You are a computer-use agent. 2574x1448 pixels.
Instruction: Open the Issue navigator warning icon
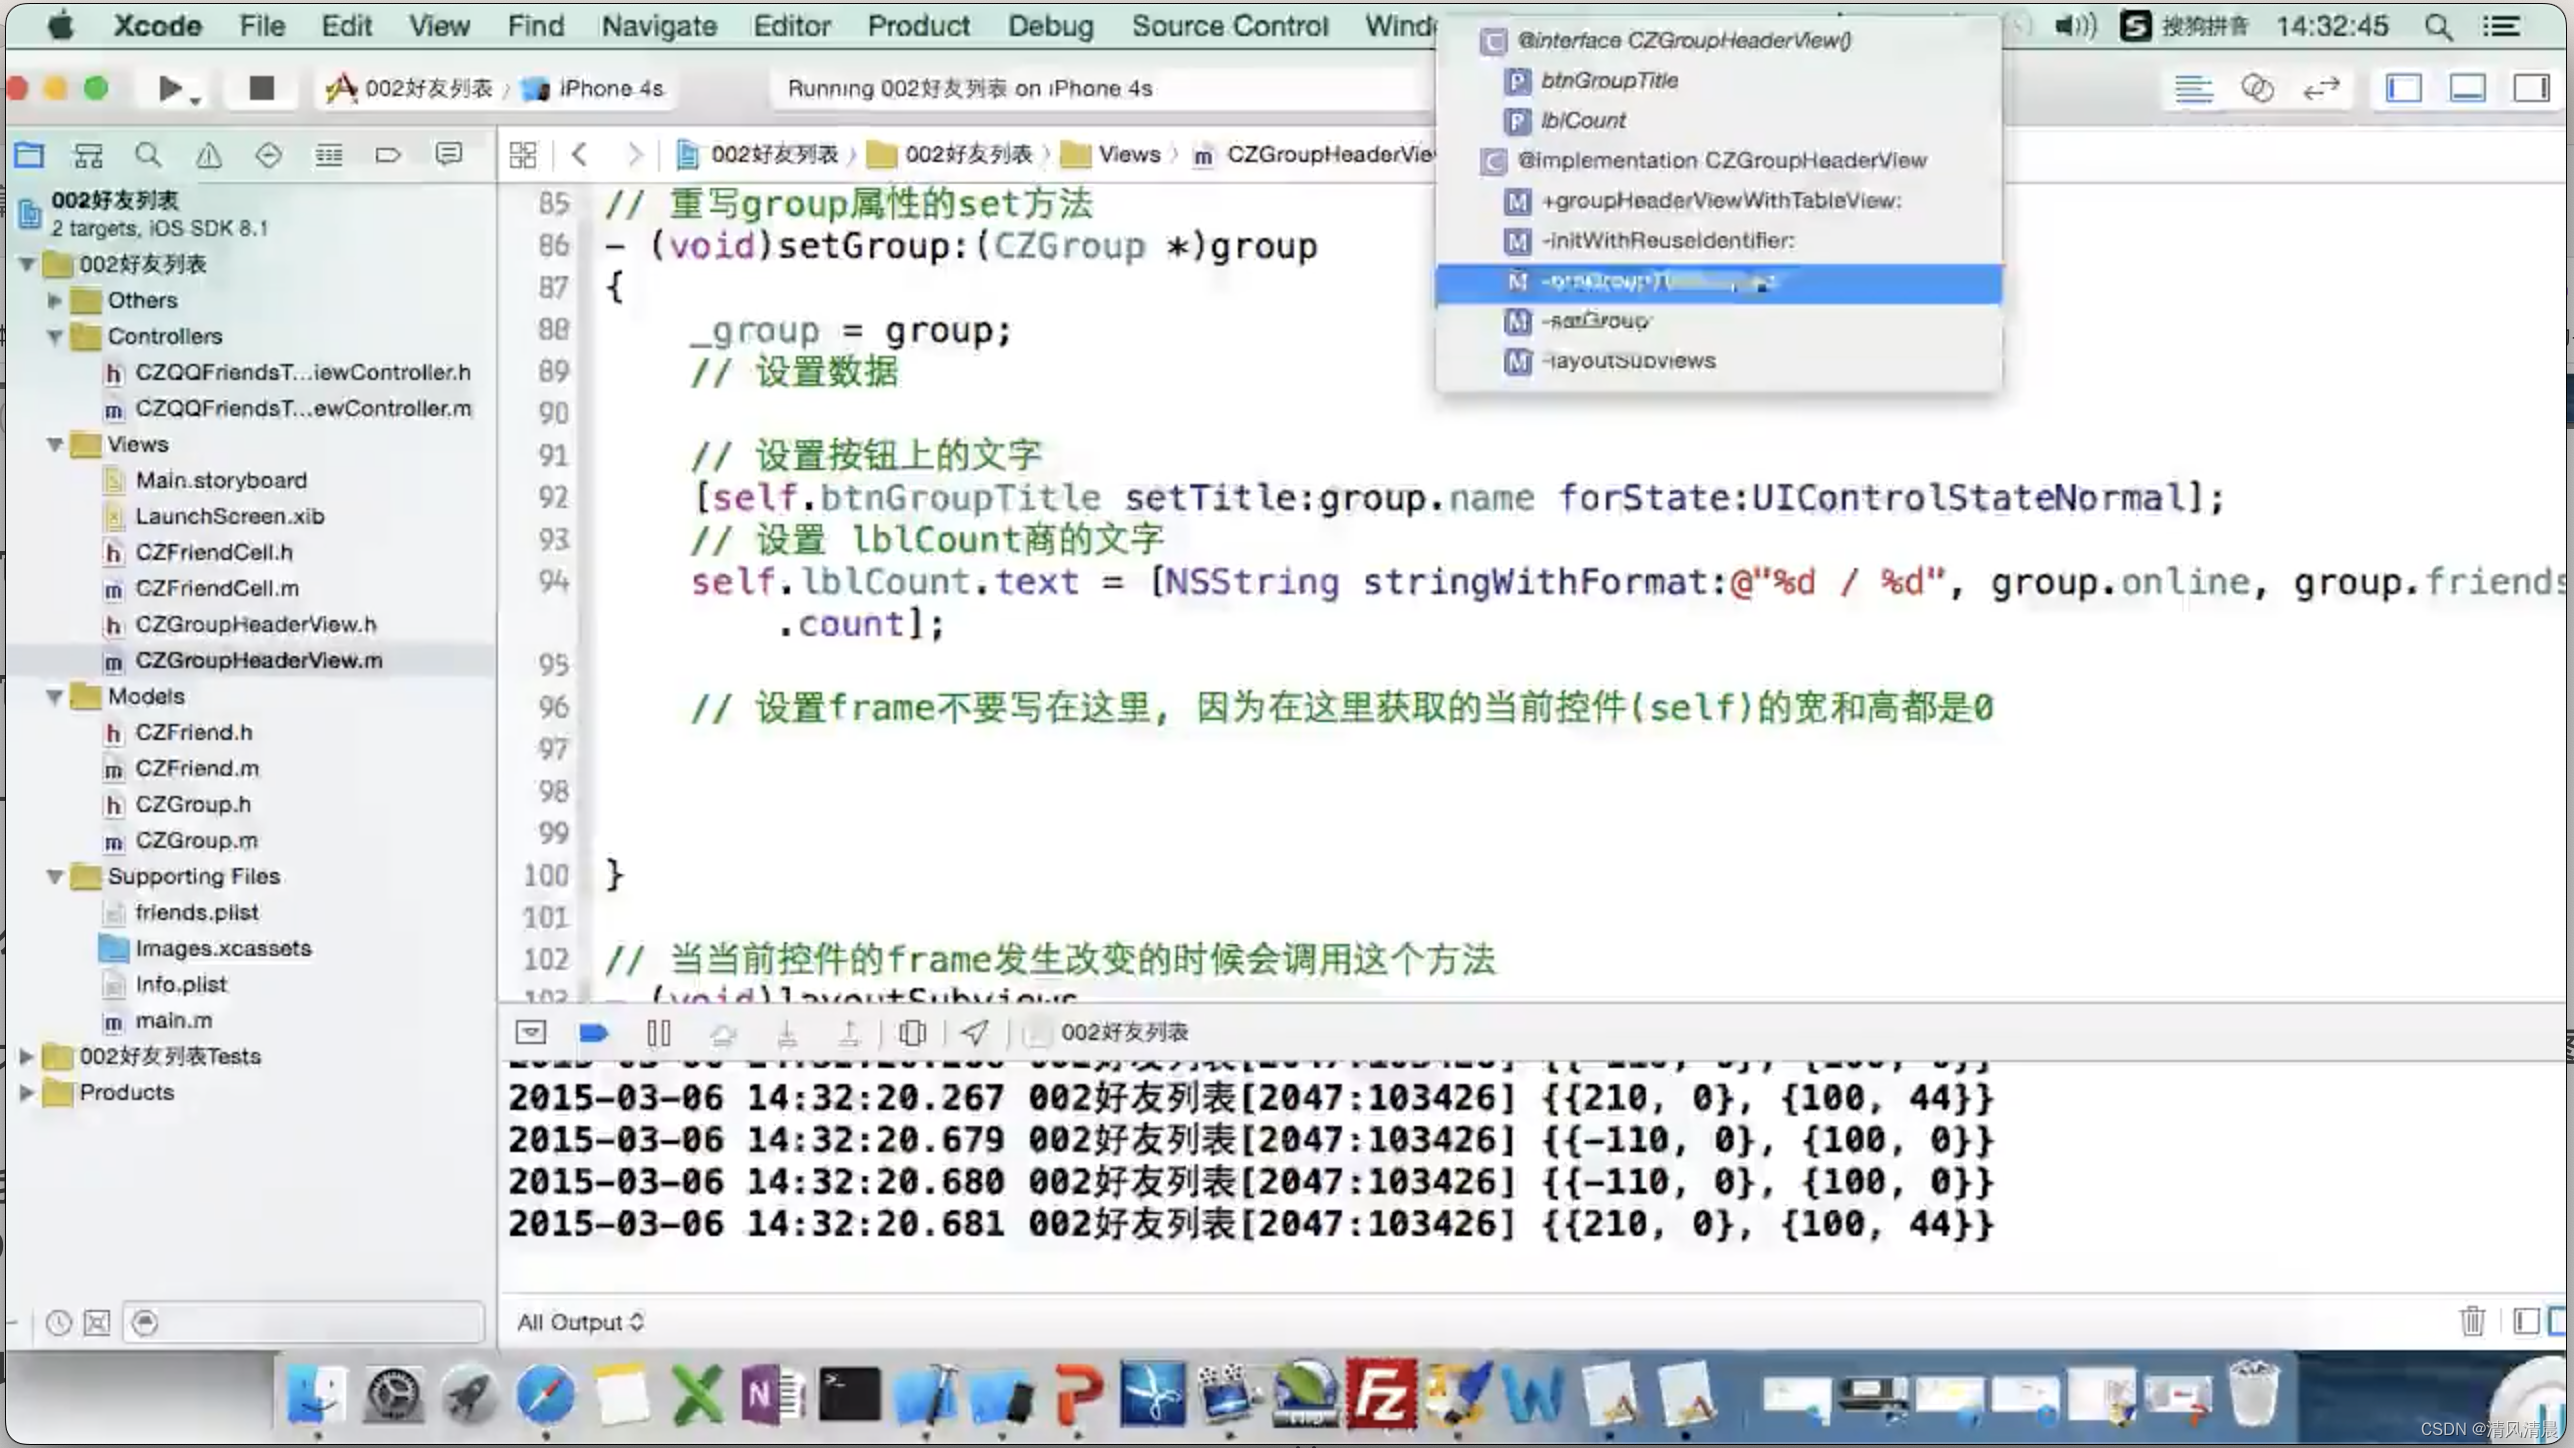208,155
